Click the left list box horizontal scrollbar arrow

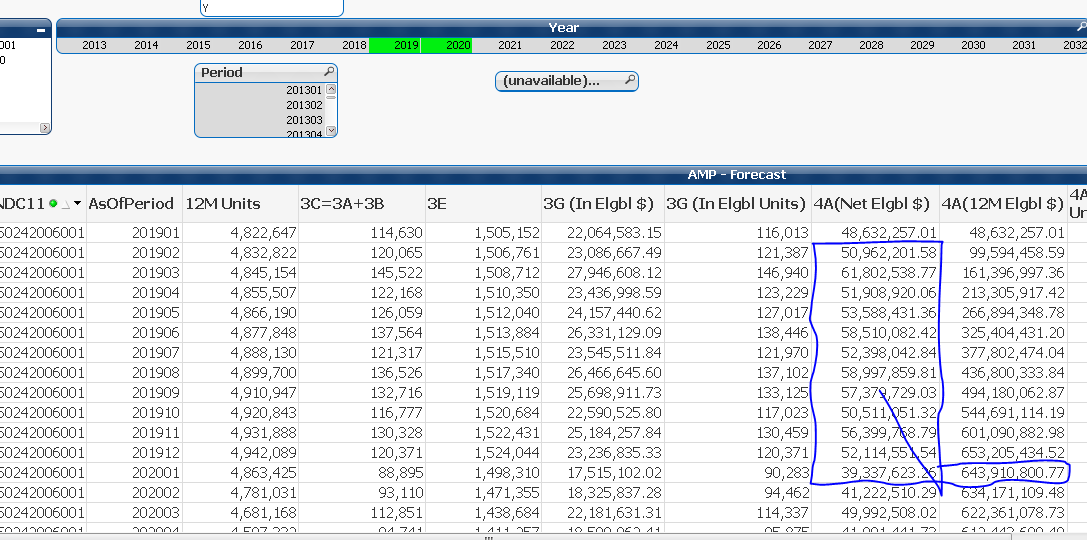tap(43, 128)
